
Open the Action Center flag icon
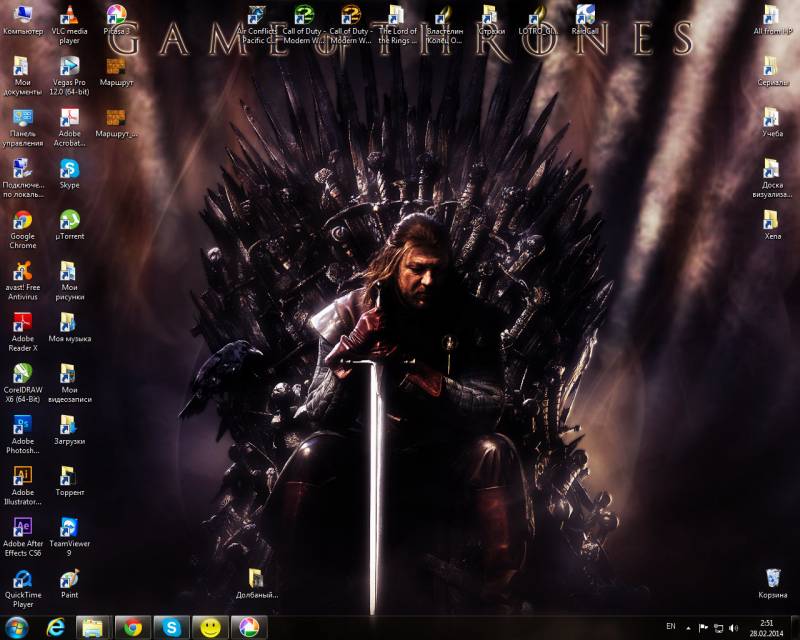pos(703,628)
